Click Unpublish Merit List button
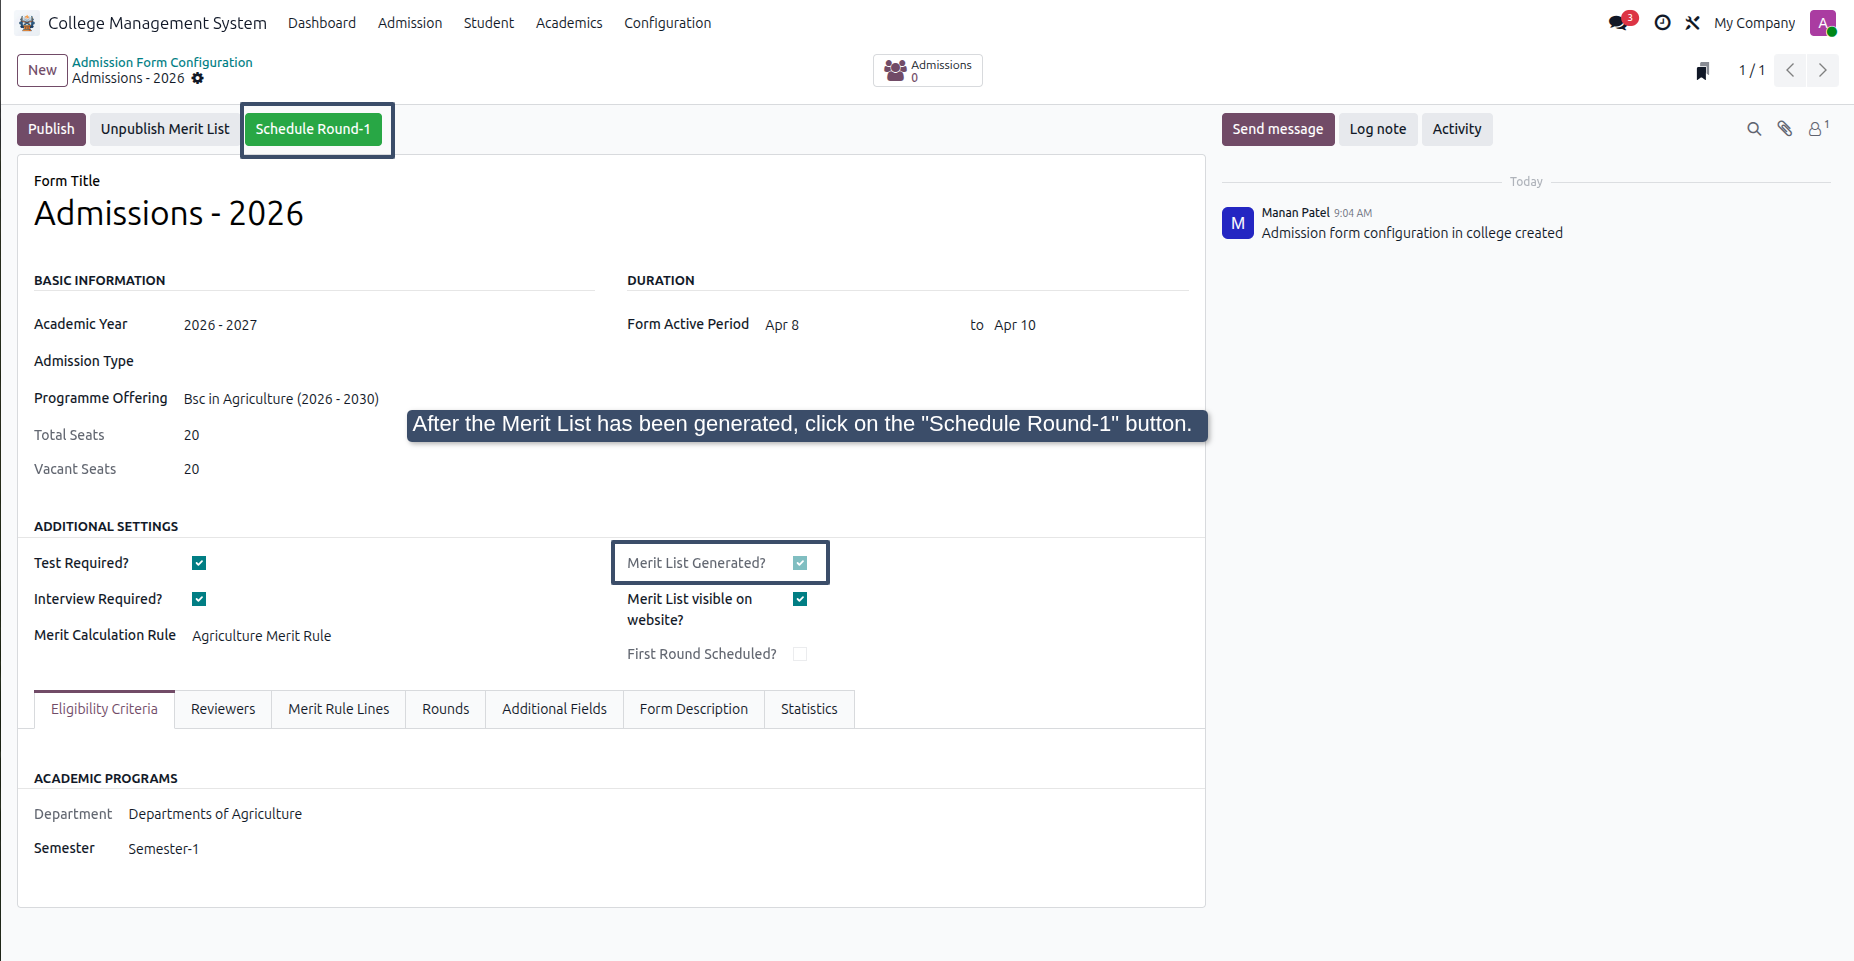1854x961 pixels. (165, 129)
